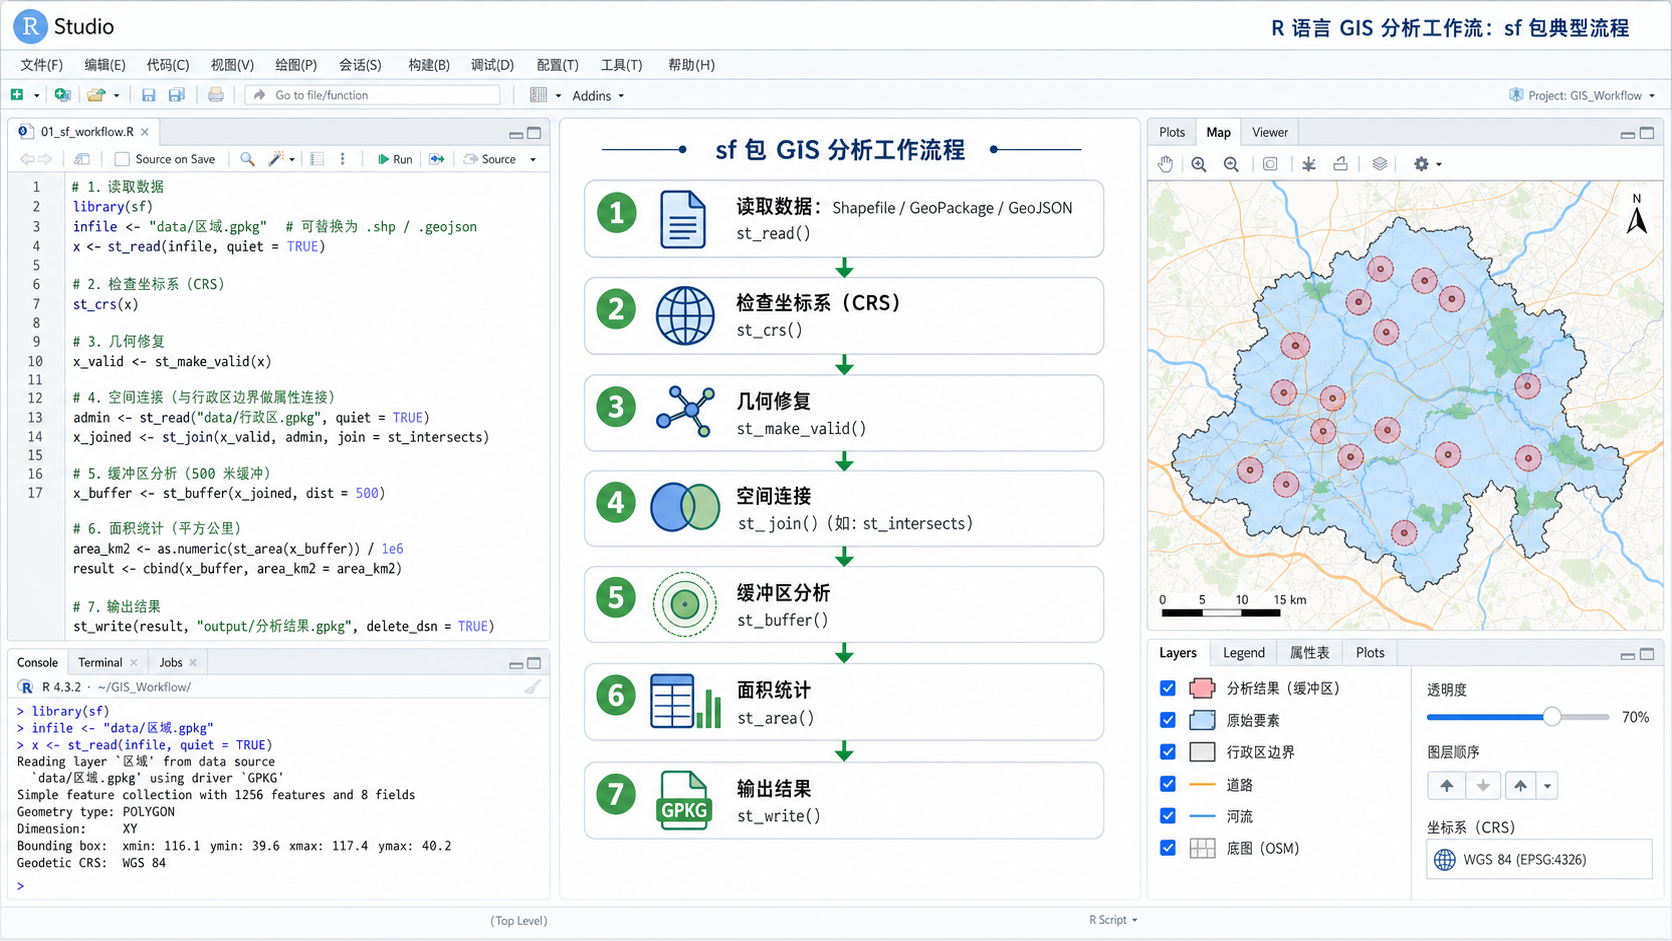Click the Source button

click(x=490, y=159)
